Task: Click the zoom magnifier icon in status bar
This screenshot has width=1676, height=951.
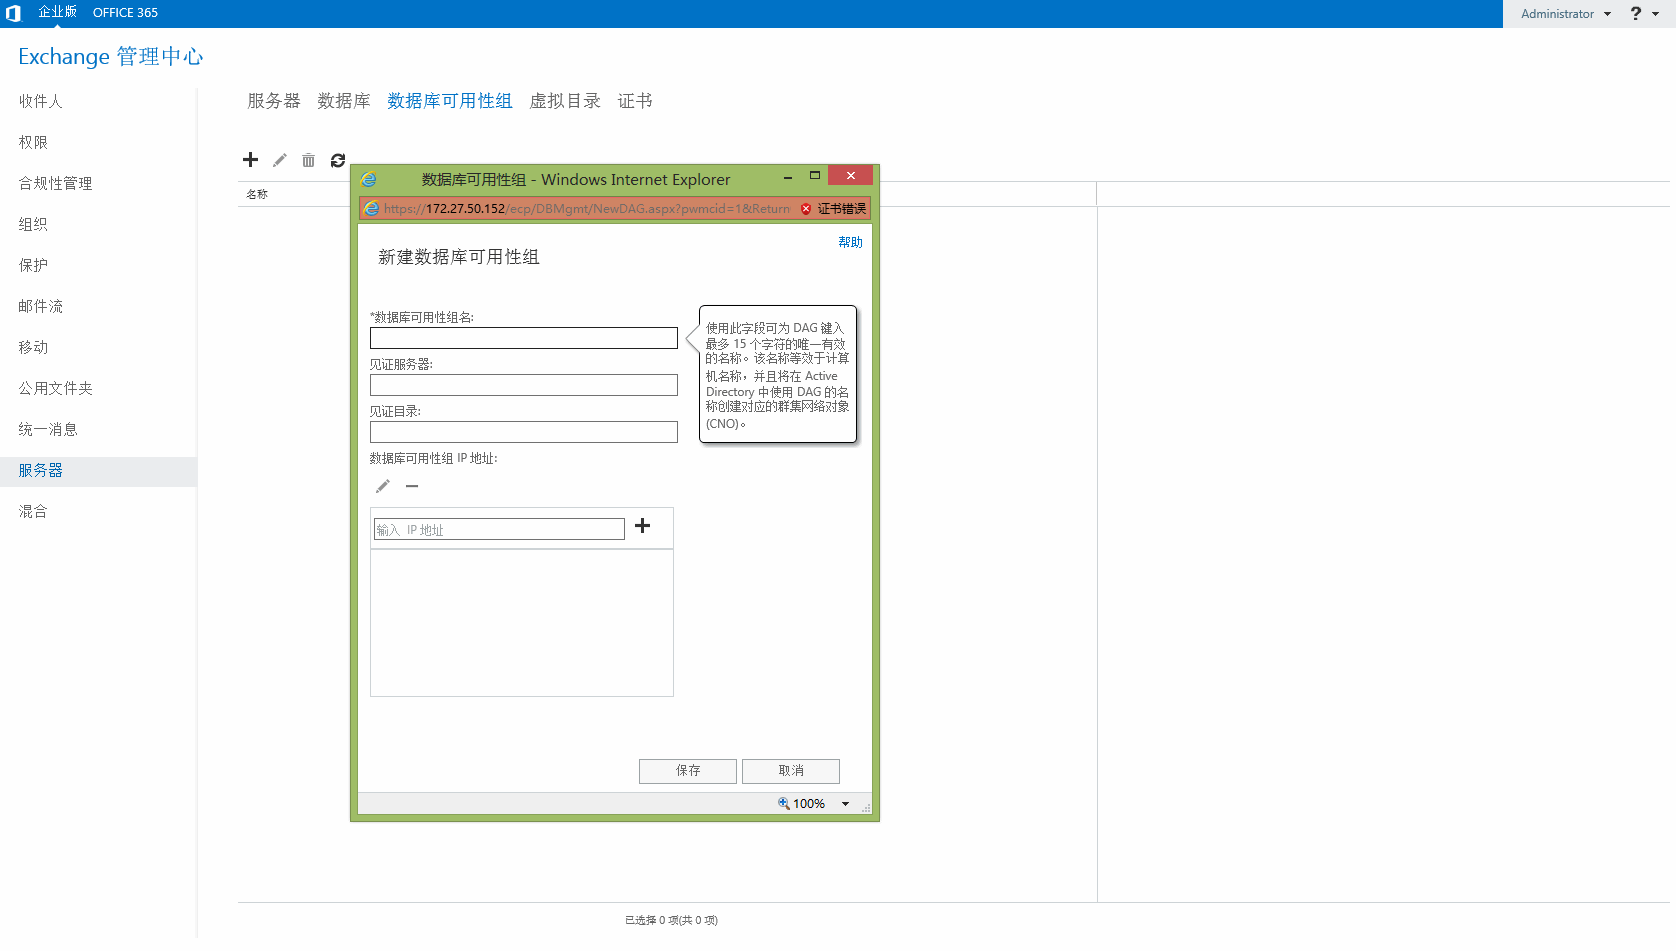Action: pos(784,803)
